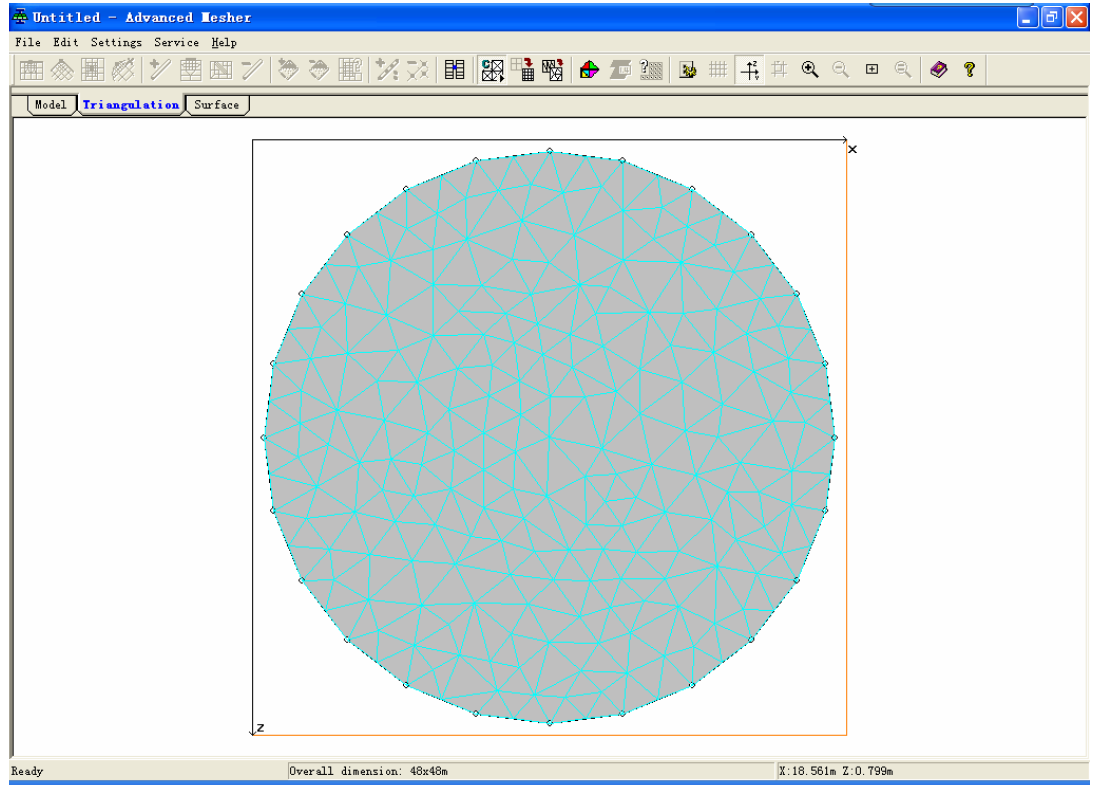Click the yellow figure picture icon
Screen dimensions: 1100x789
[688, 70]
